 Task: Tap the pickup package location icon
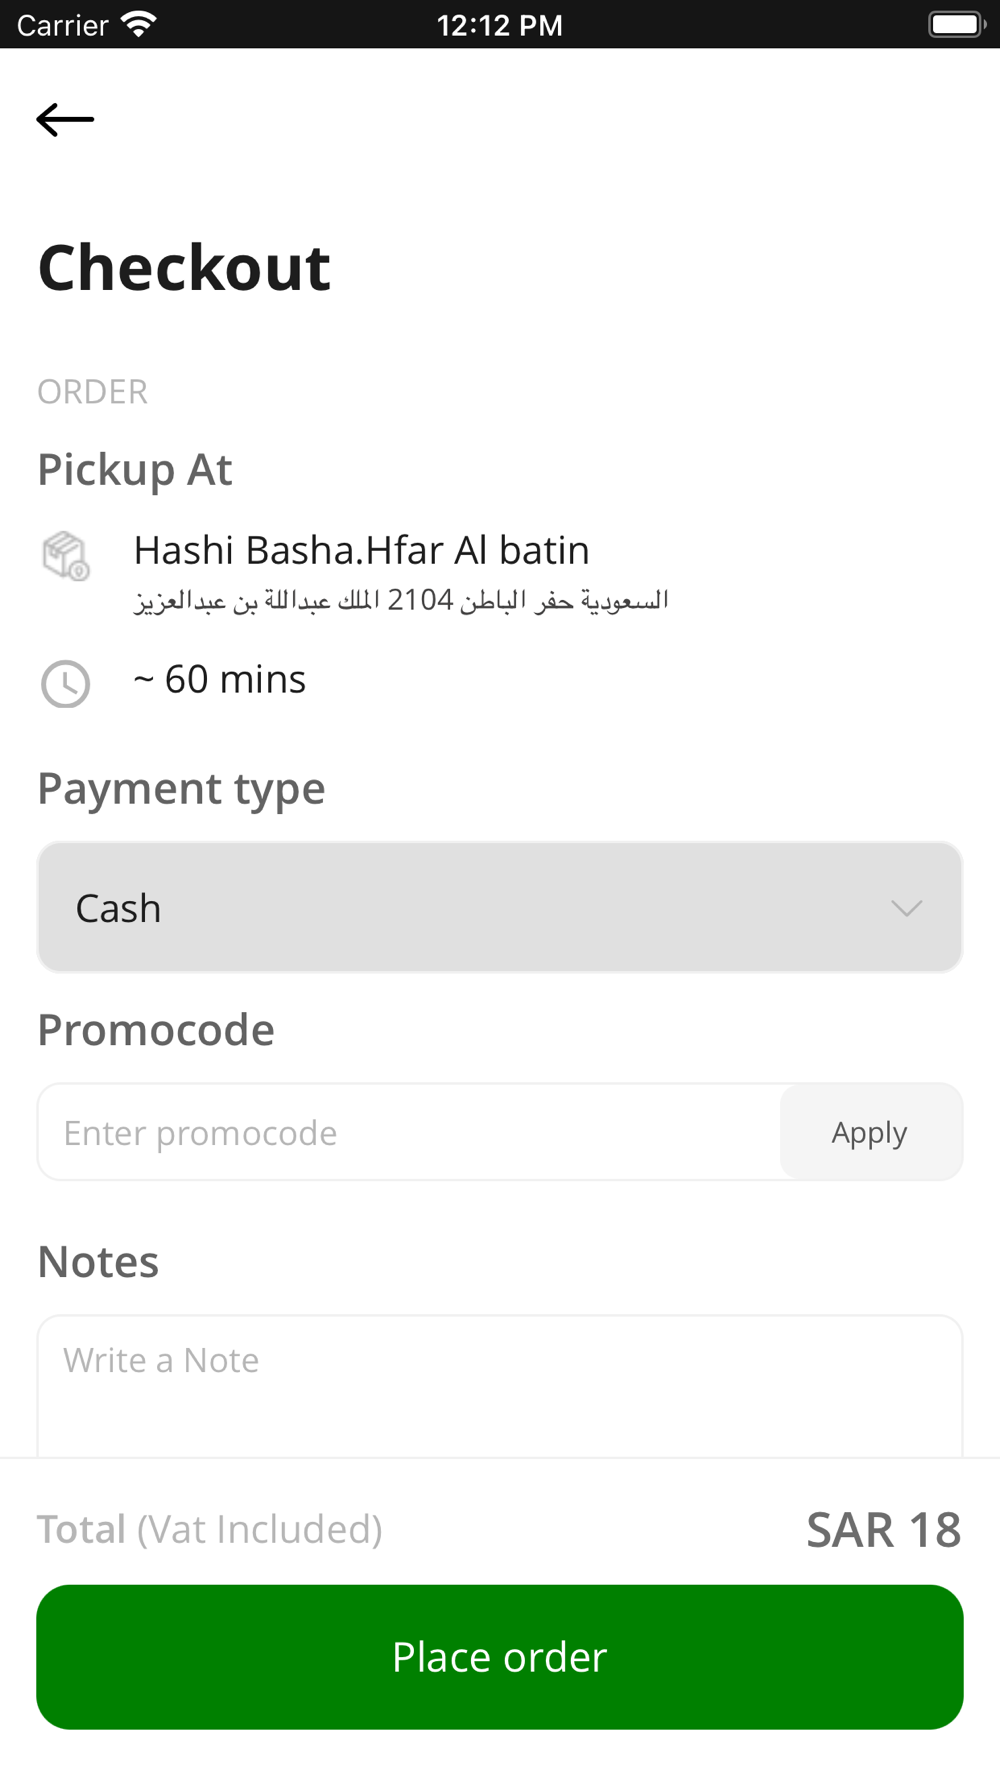66,556
